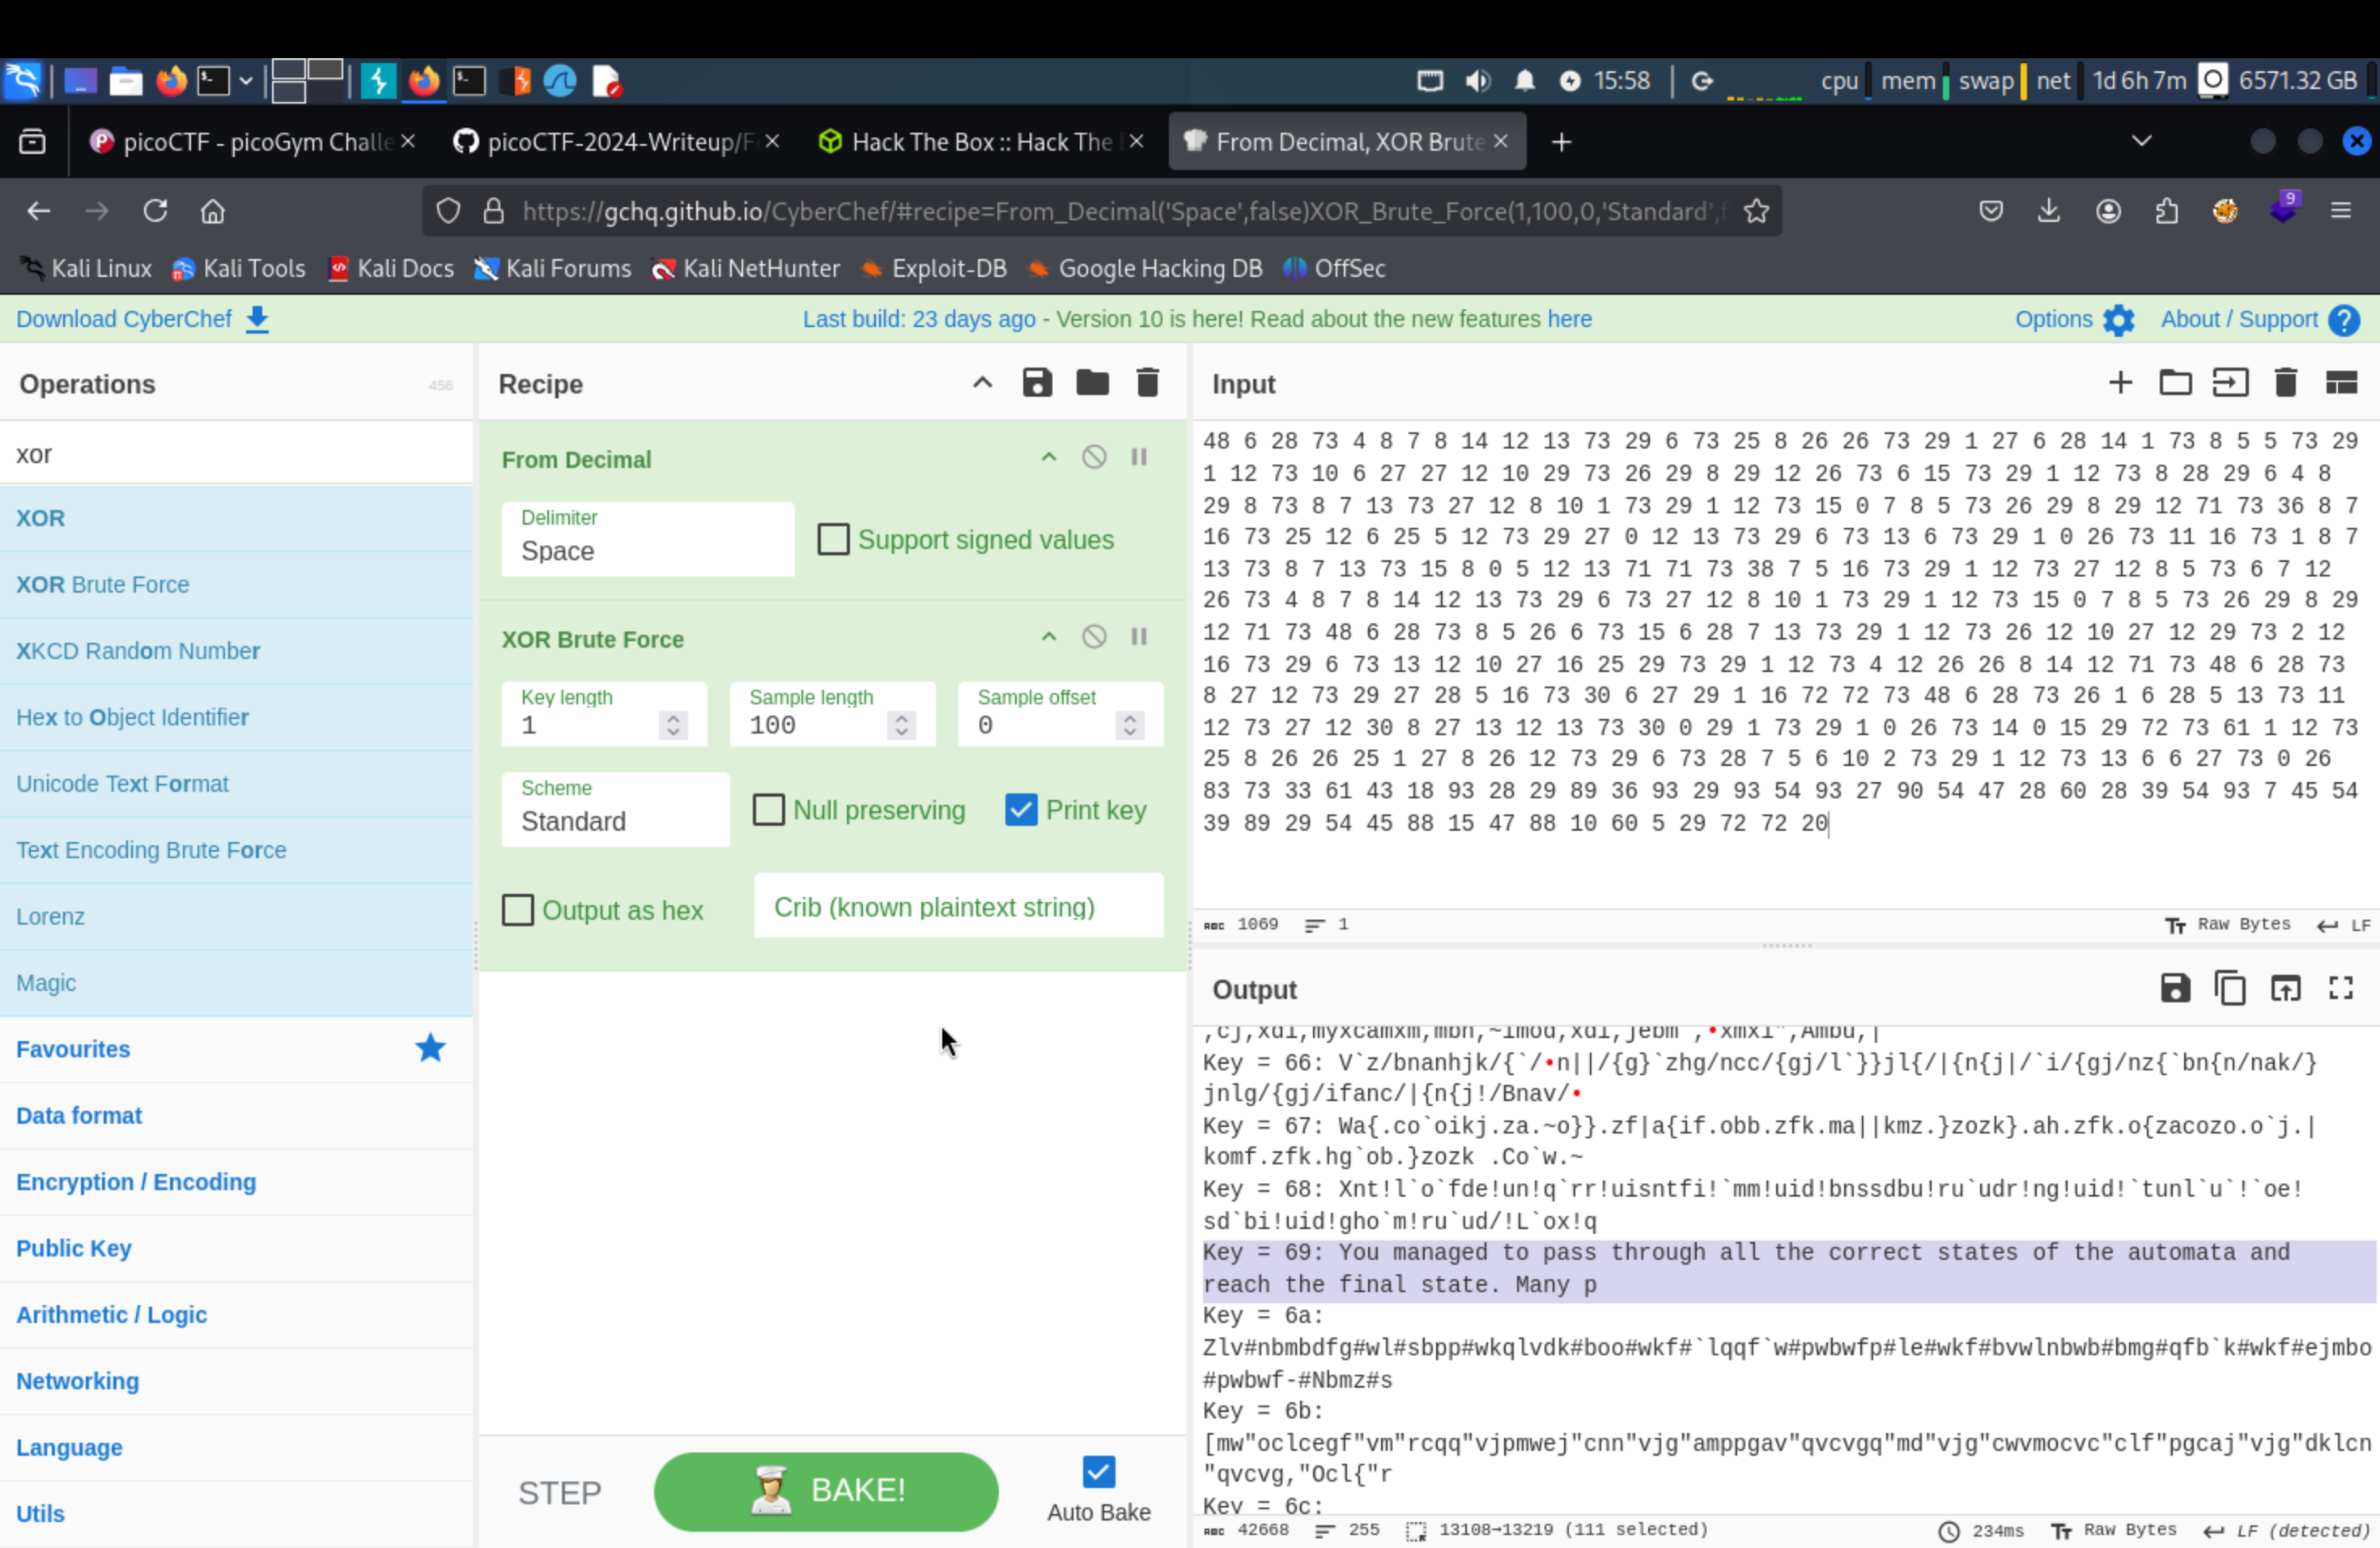Open Kali application menu icon
This screenshot has width=2380, height=1548.
coord(22,81)
